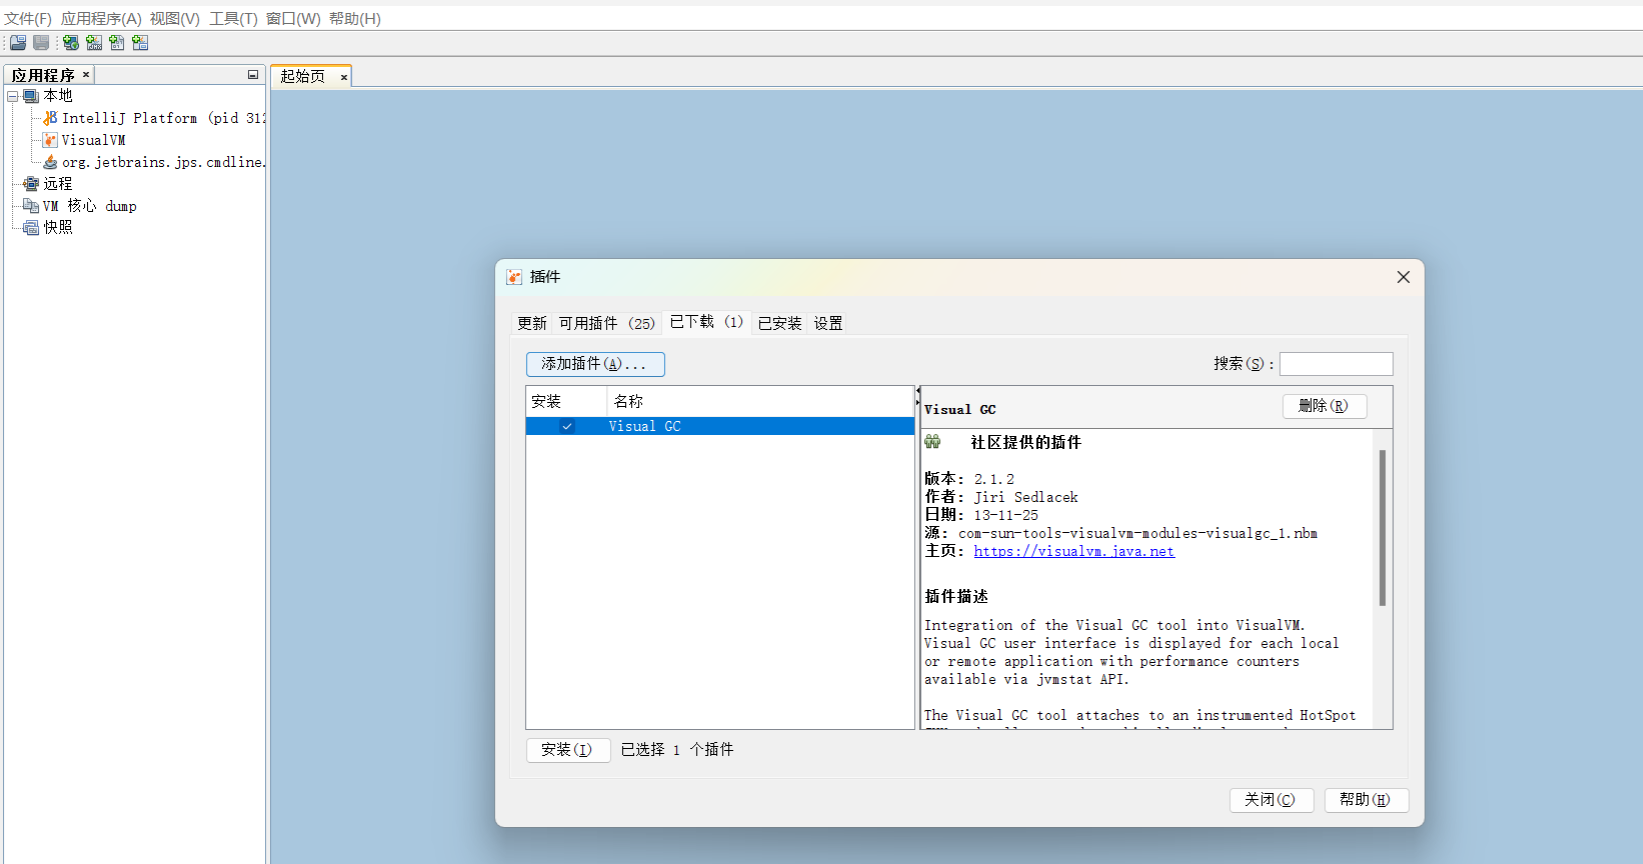Close the 插件 dialog with the X
Image resolution: width=1643 pixels, height=864 pixels.
pos(1403,277)
